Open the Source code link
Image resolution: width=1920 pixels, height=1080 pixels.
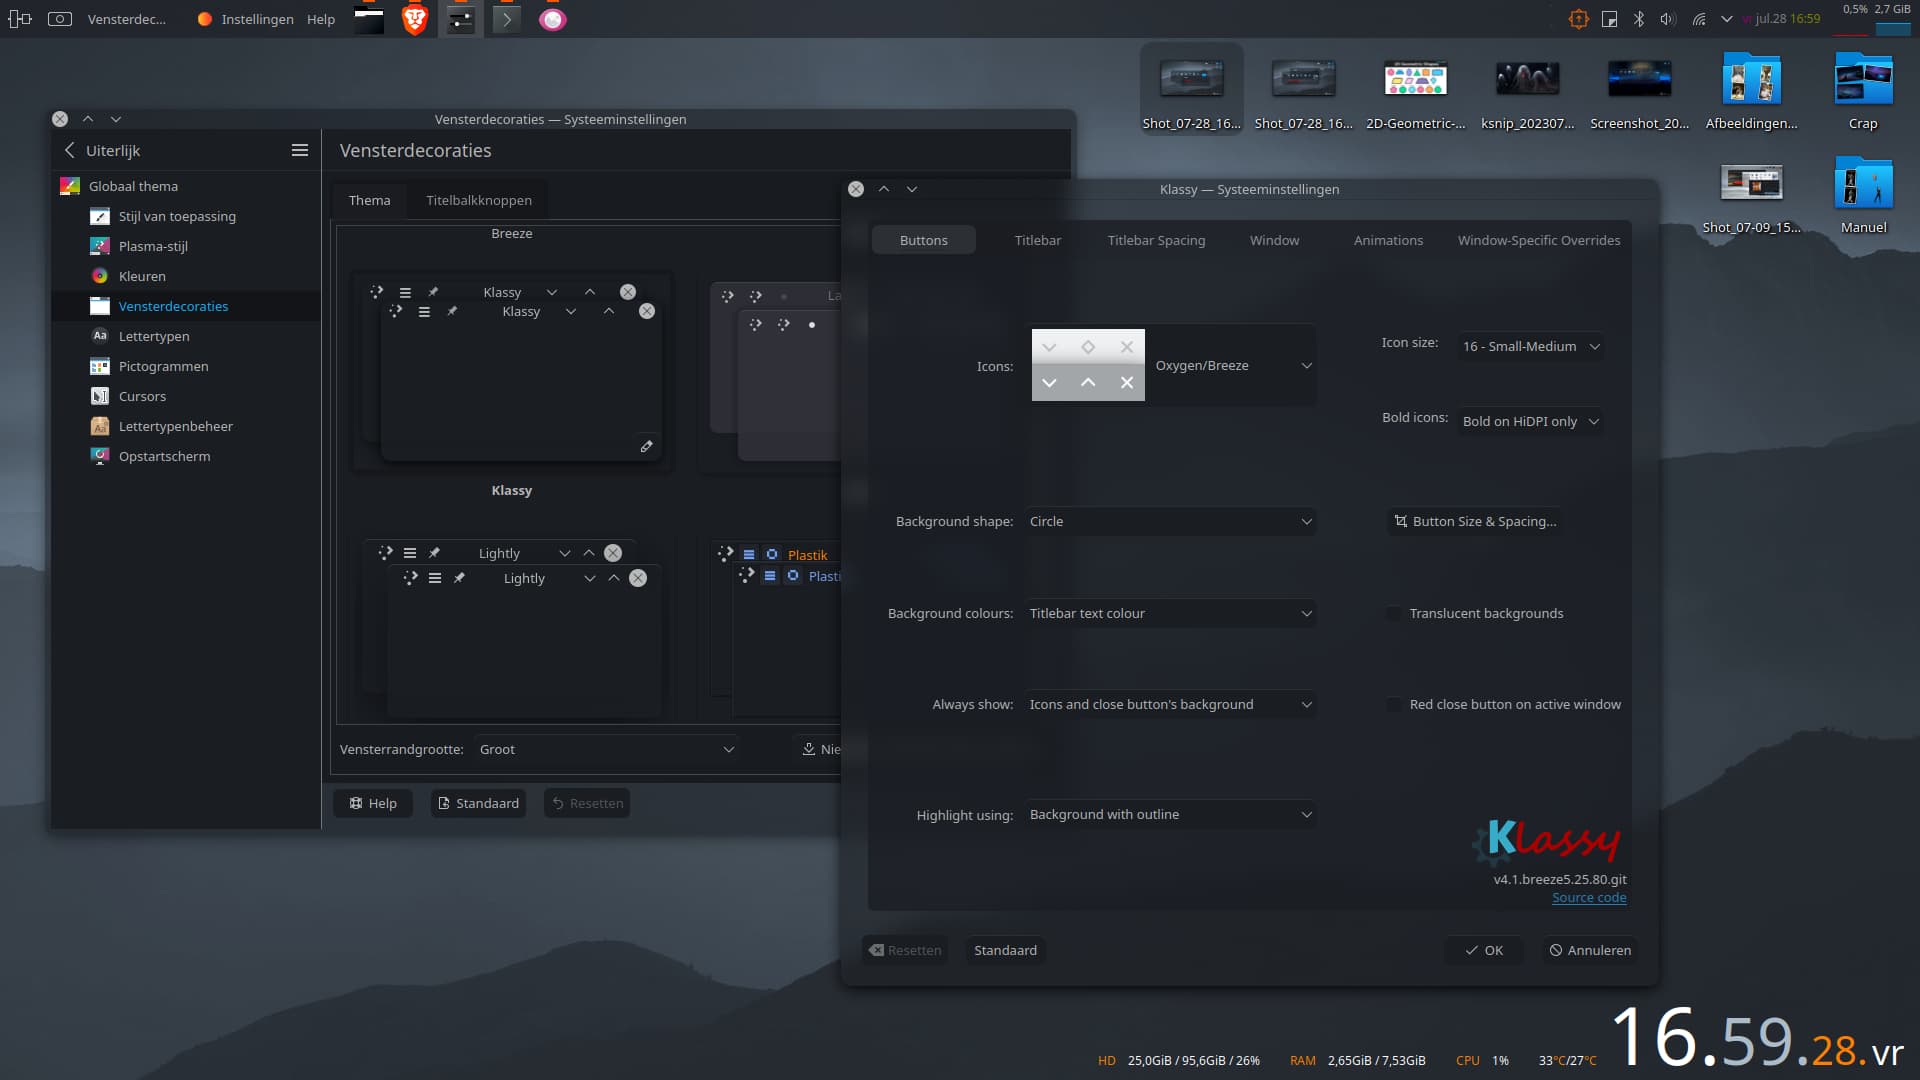click(1589, 897)
